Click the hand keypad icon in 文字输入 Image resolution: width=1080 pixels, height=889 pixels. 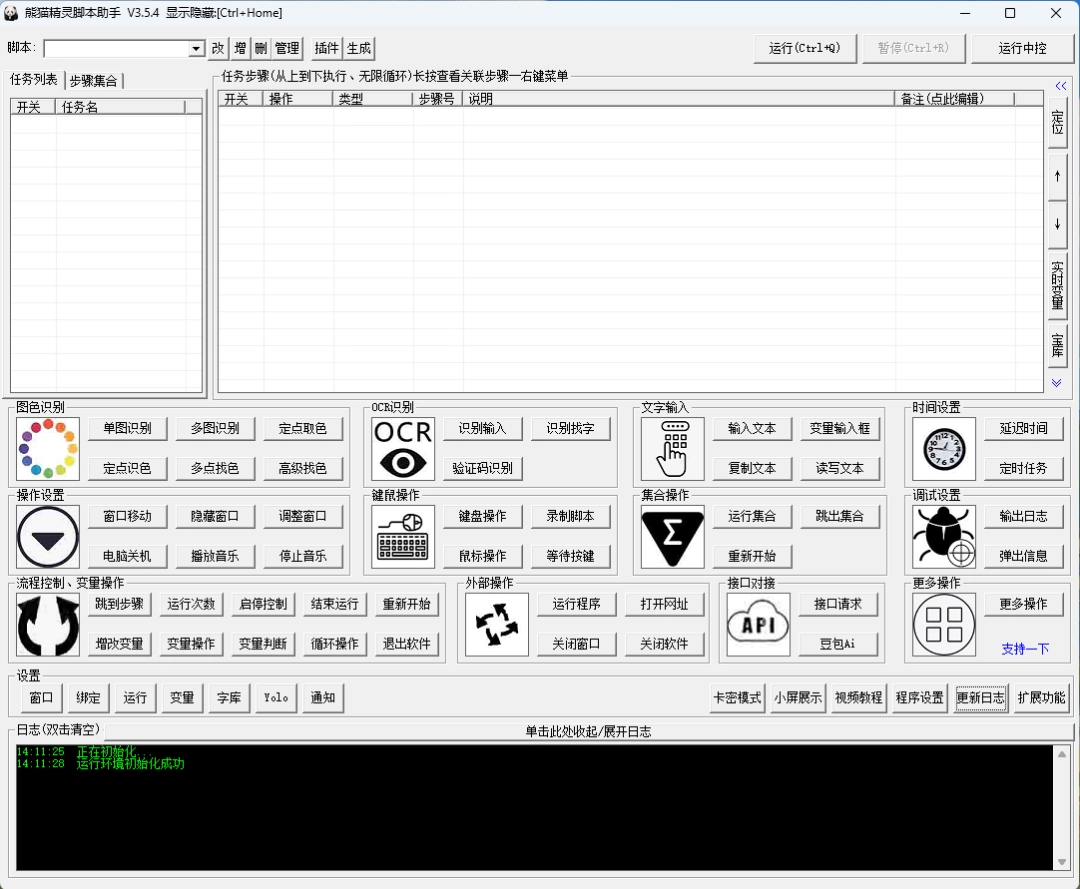point(671,448)
